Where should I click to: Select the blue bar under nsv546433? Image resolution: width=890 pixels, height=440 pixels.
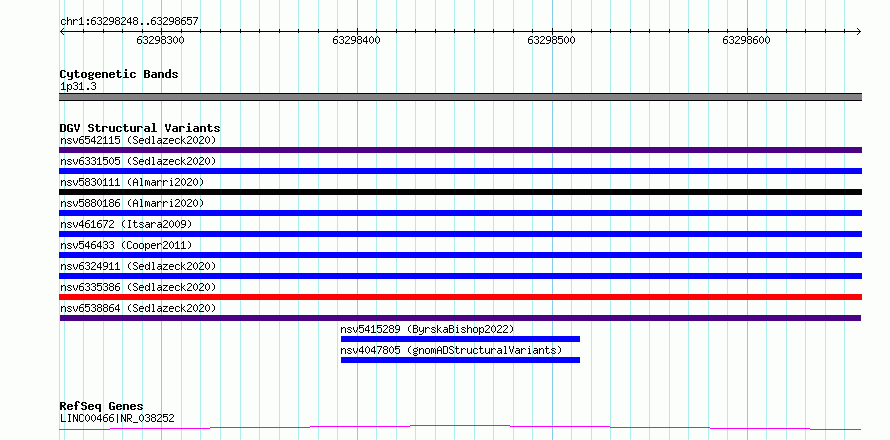point(460,255)
